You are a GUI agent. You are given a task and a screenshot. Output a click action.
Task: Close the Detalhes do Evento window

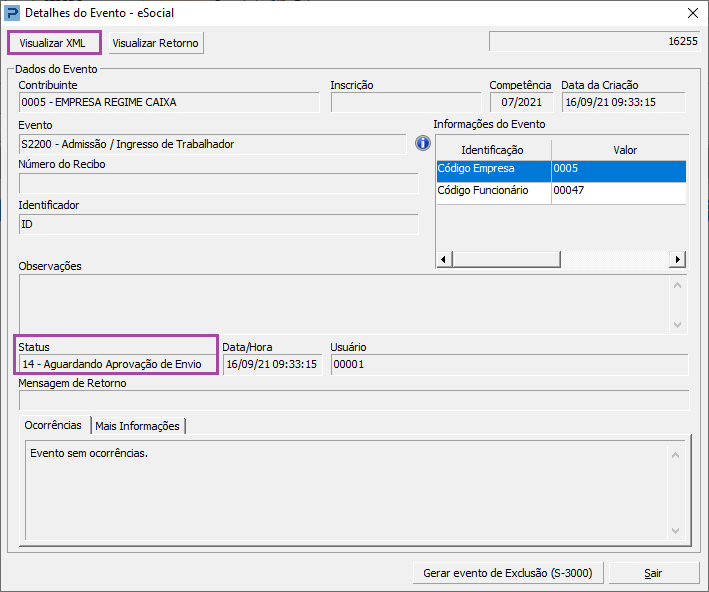point(692,13)
